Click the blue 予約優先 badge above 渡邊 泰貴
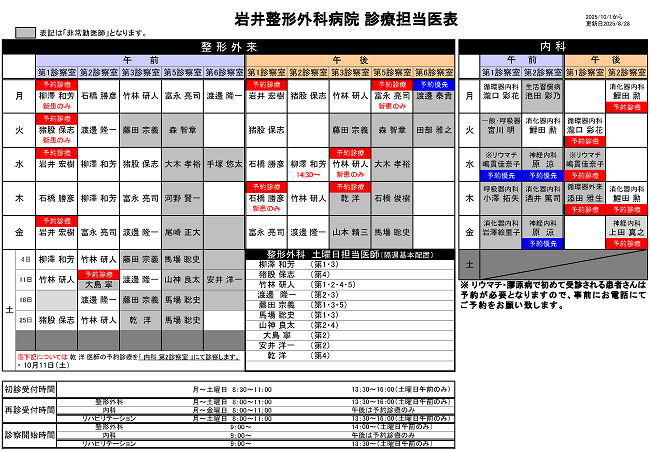The height and width of the screenshot is (450, 650). click(x=434, y=85)
